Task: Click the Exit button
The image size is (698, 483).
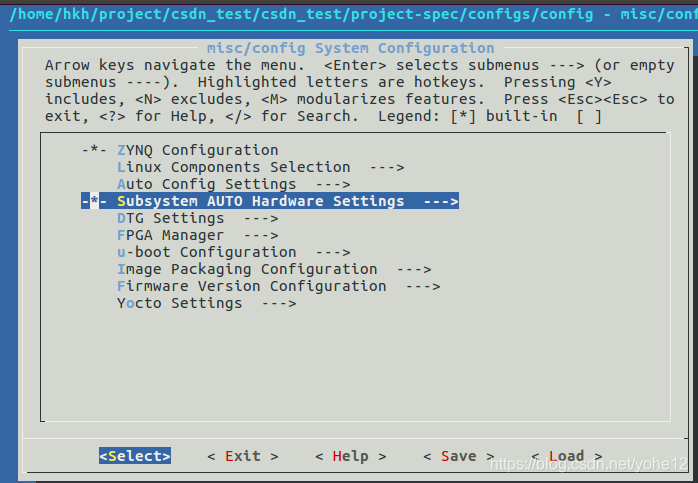Action: (243, 456)
